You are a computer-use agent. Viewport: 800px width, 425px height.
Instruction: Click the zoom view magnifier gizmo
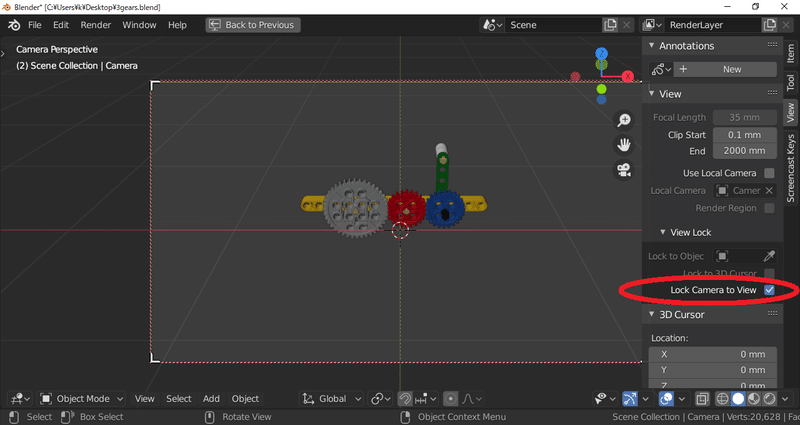[x=624, y=120]
